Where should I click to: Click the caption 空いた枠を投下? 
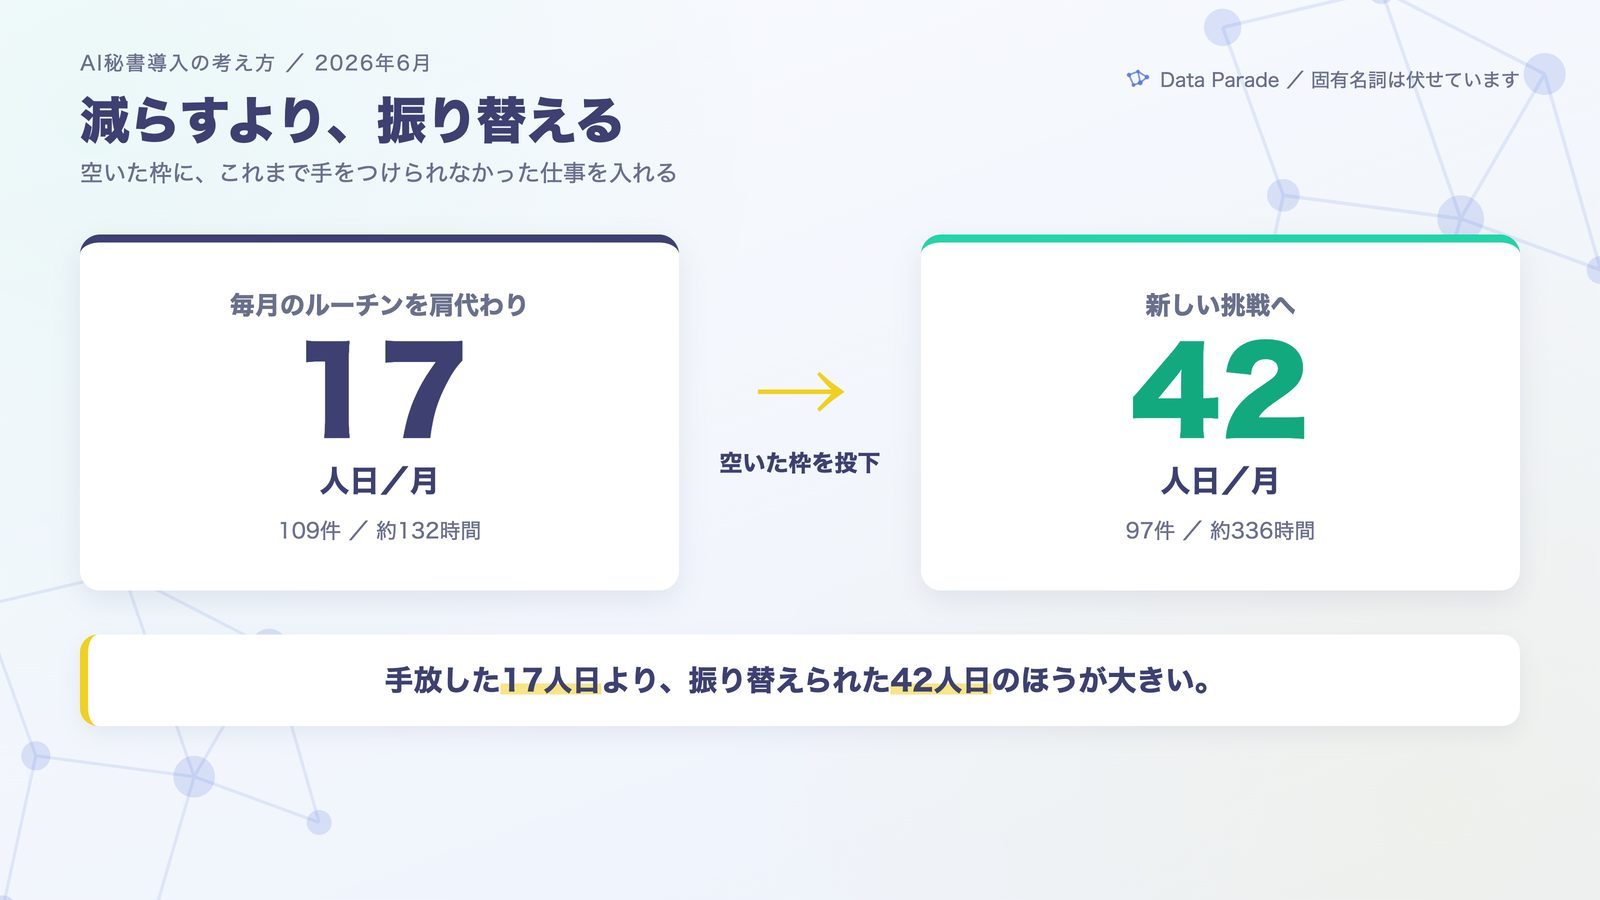(x=800, y=463)
